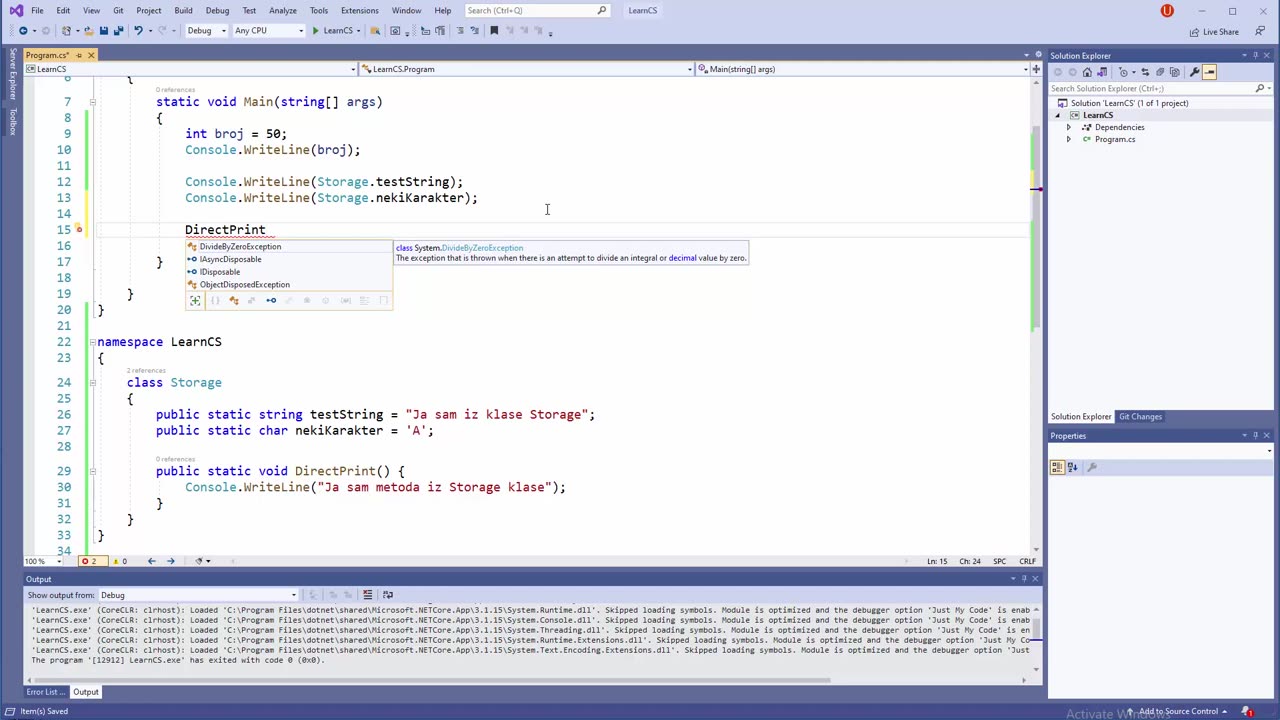This screenshot has height=720, width=1280.
Task: Click Pending Changes Filter clock icon
Action: pyautogui.click(x=1125, y=72)
